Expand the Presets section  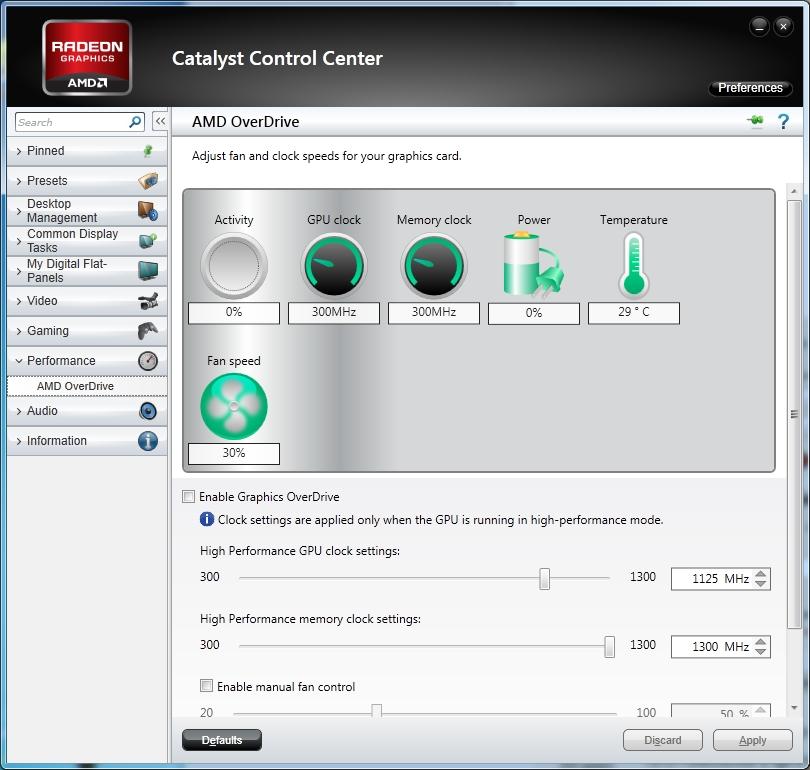coord(19,181)
